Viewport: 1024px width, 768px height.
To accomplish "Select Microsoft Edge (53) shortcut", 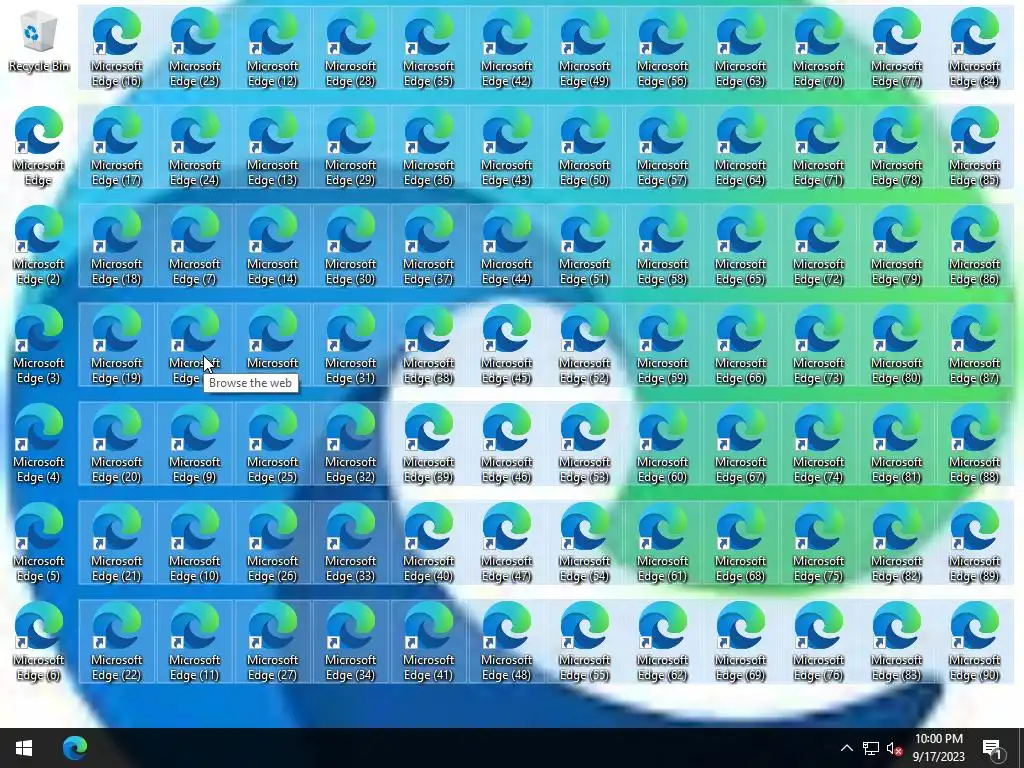I will coord(584,444).
